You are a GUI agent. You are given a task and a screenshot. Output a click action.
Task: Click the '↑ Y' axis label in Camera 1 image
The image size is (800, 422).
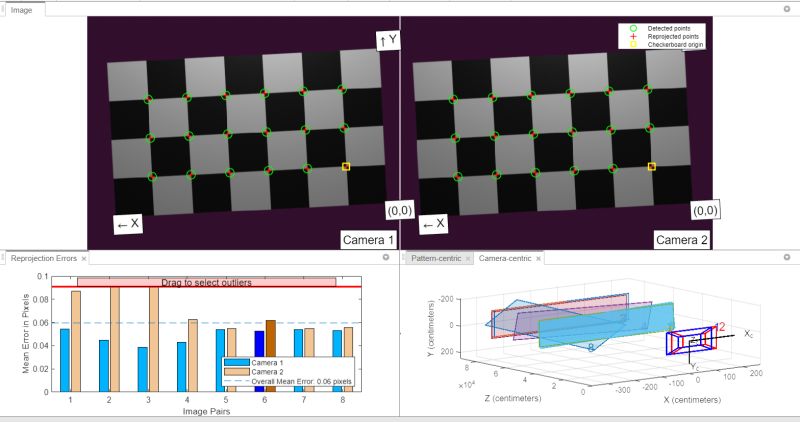click(x=388, y=40)
